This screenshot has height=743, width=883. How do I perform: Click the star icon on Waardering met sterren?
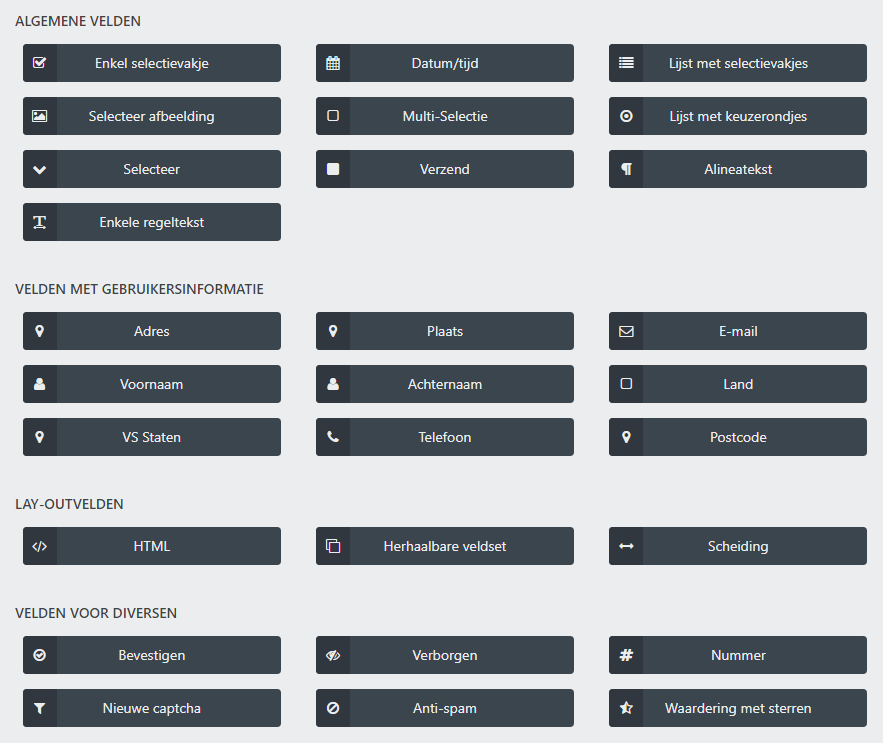[x=626, y=708]
